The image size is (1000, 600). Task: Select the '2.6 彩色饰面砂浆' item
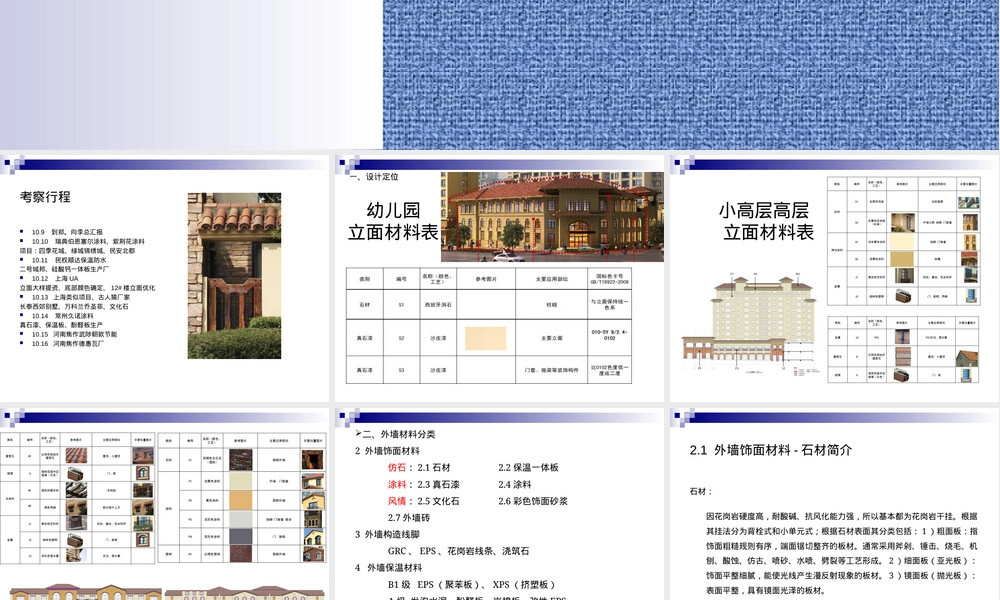533,501
